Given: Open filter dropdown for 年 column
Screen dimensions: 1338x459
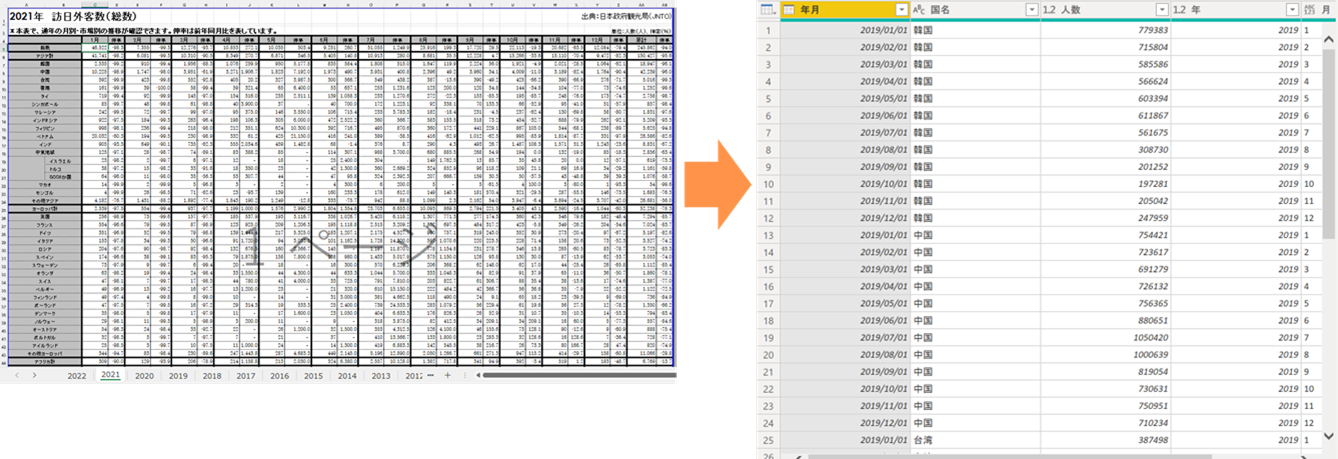Looking at the screenshot, I should (x=1292, y=9).
